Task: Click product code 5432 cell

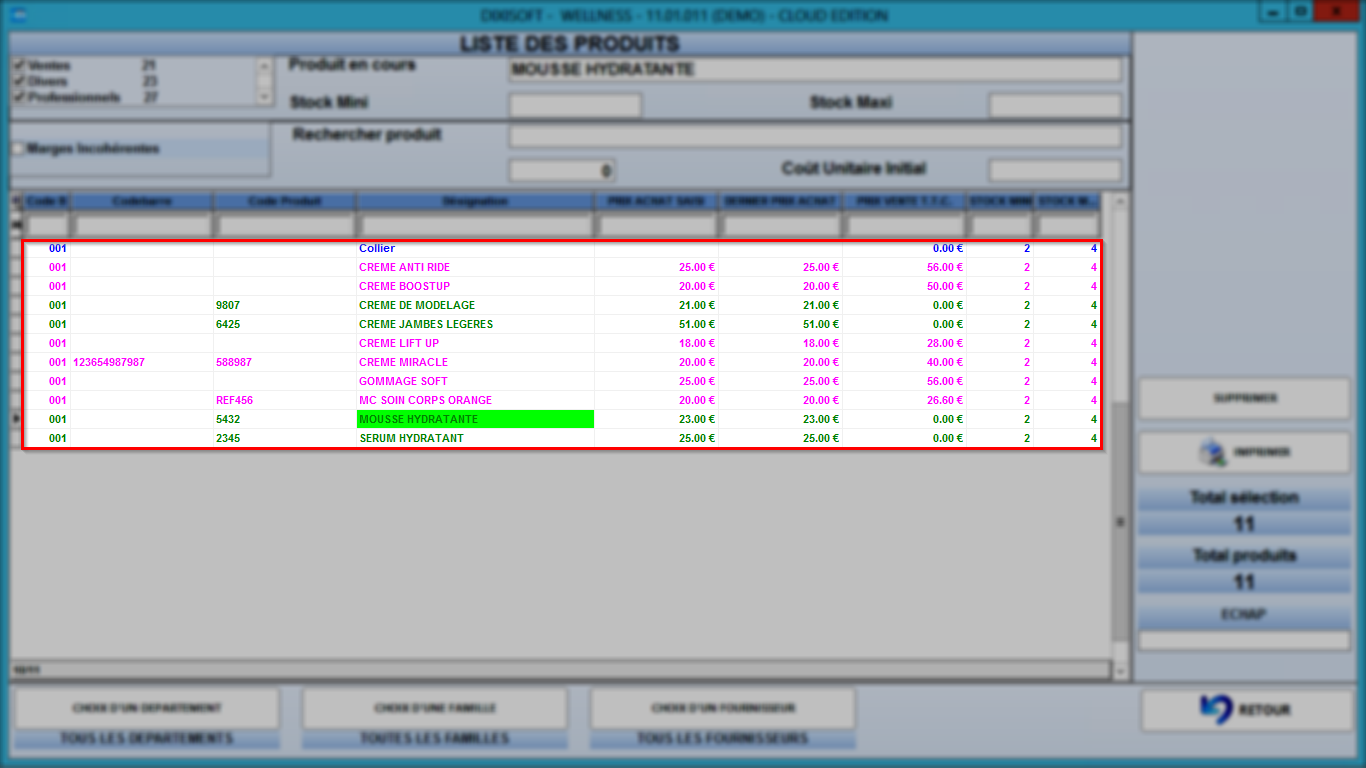Action: click(285, 419)
